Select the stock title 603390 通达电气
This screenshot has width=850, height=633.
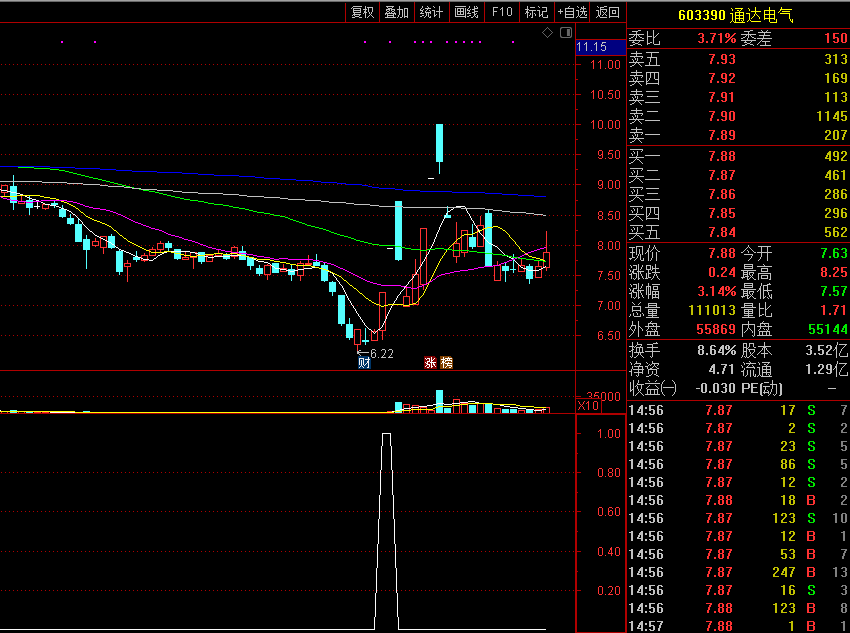pyautogui.click(x=736, y=15)
